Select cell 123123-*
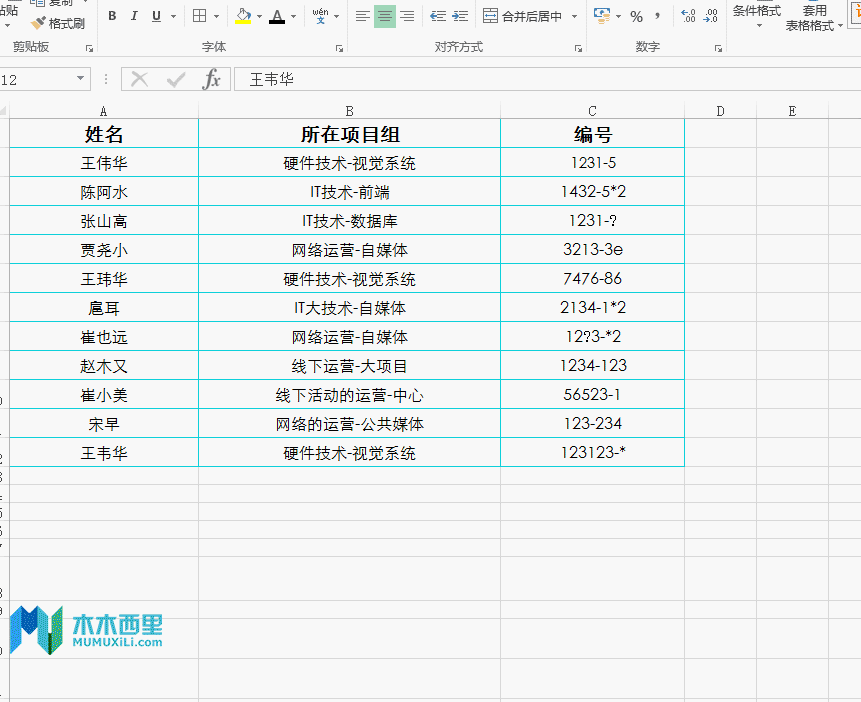The image size is (861, 702). [592, 453]
